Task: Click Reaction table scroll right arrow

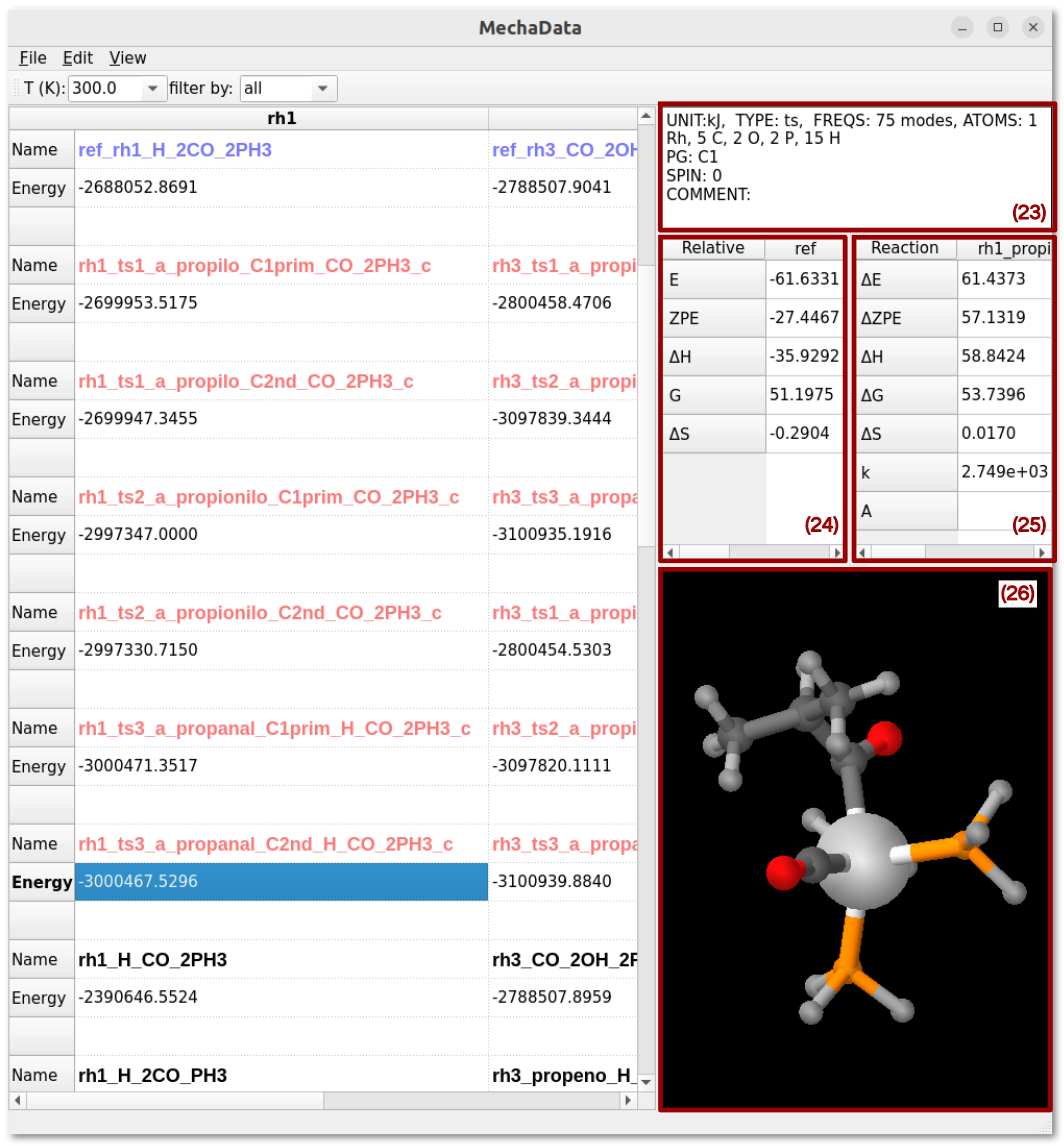Action: click(1043, 553)
